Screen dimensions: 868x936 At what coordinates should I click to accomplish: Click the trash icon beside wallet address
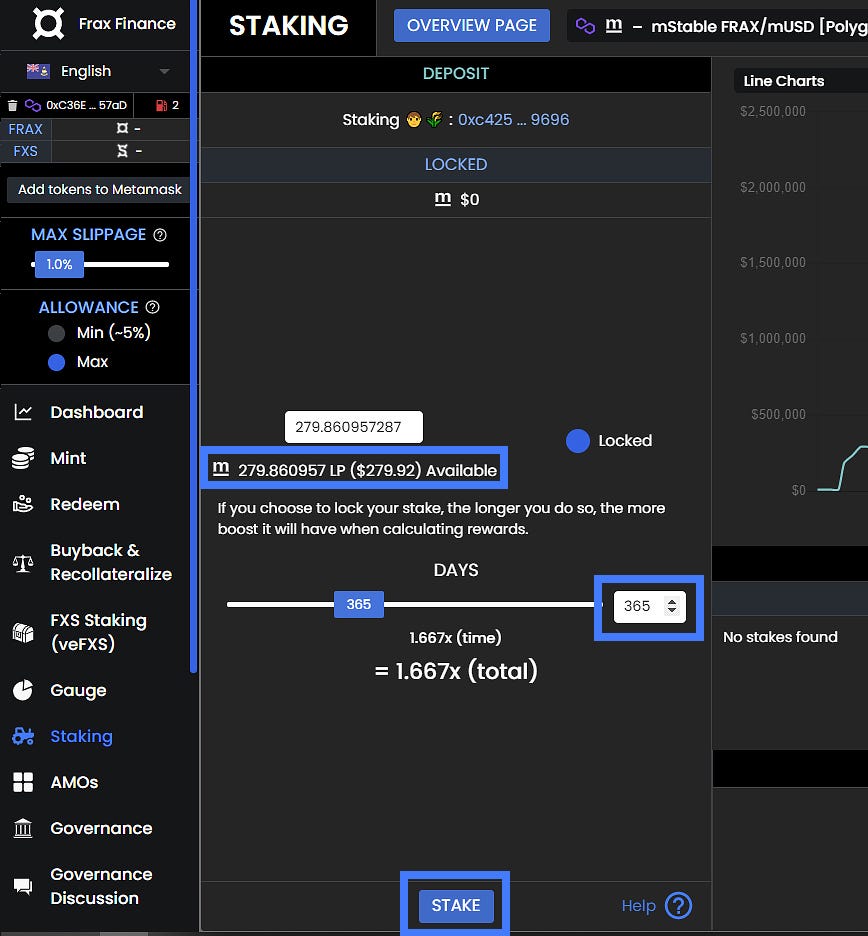[x=13, y=106]
